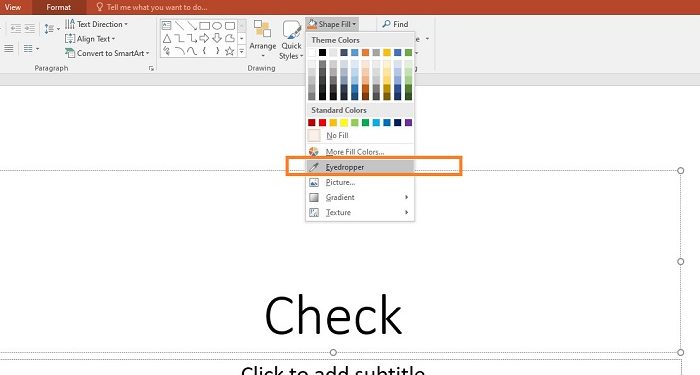Image resolution: width=700 pixels, height=375 pixels.
Task: Select the Text Box shape in gallery
Action: (x=167, y=26)
